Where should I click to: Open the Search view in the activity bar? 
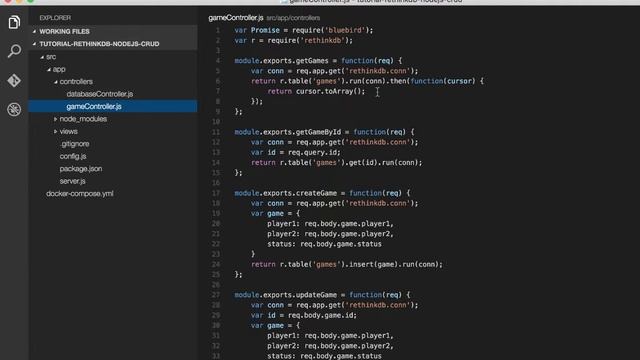click(x=14, y=51)
